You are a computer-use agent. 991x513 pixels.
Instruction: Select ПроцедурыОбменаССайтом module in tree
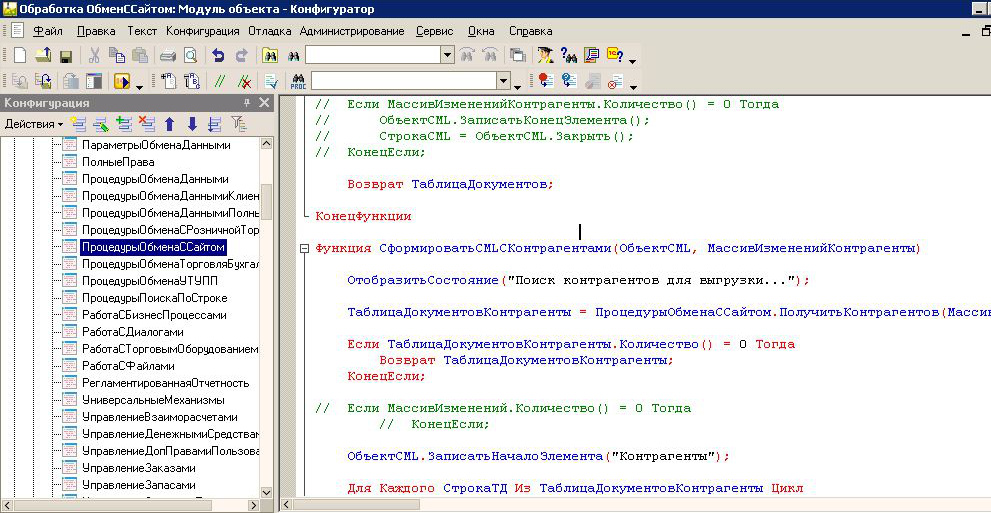click(x=154, y=246)
